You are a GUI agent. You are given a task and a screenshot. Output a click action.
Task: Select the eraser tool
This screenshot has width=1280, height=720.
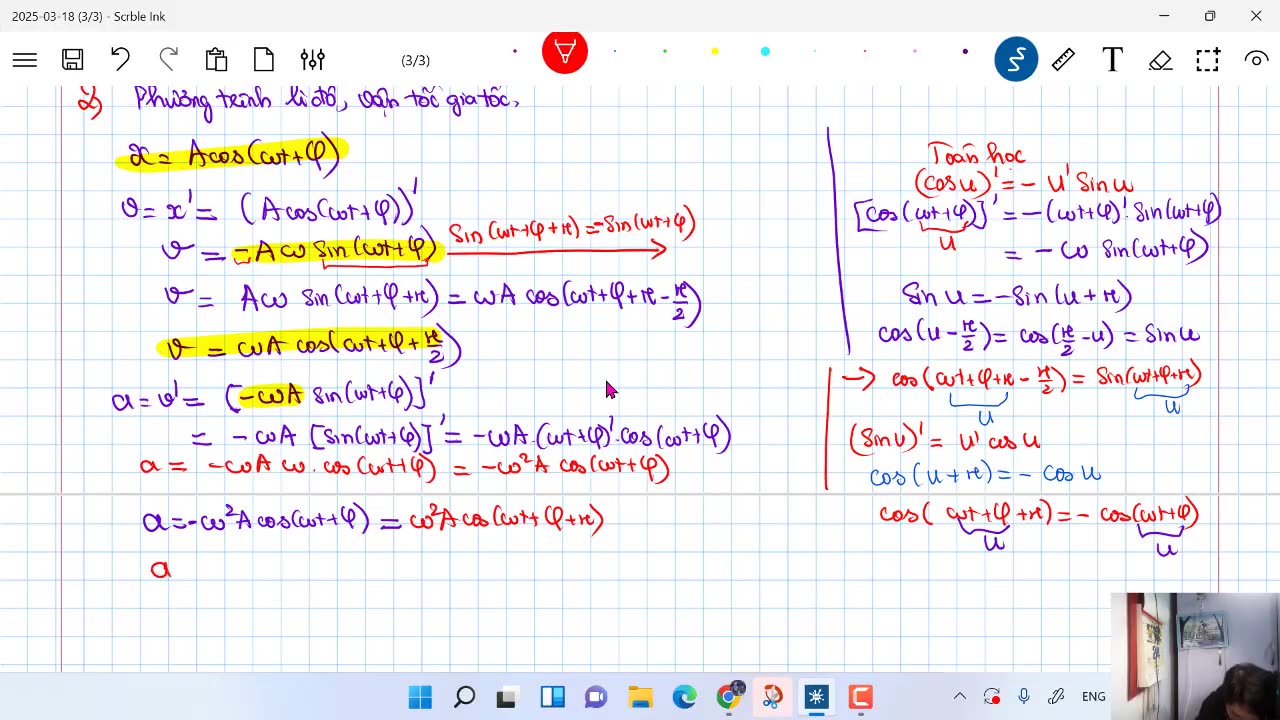tap(1160, 60)
